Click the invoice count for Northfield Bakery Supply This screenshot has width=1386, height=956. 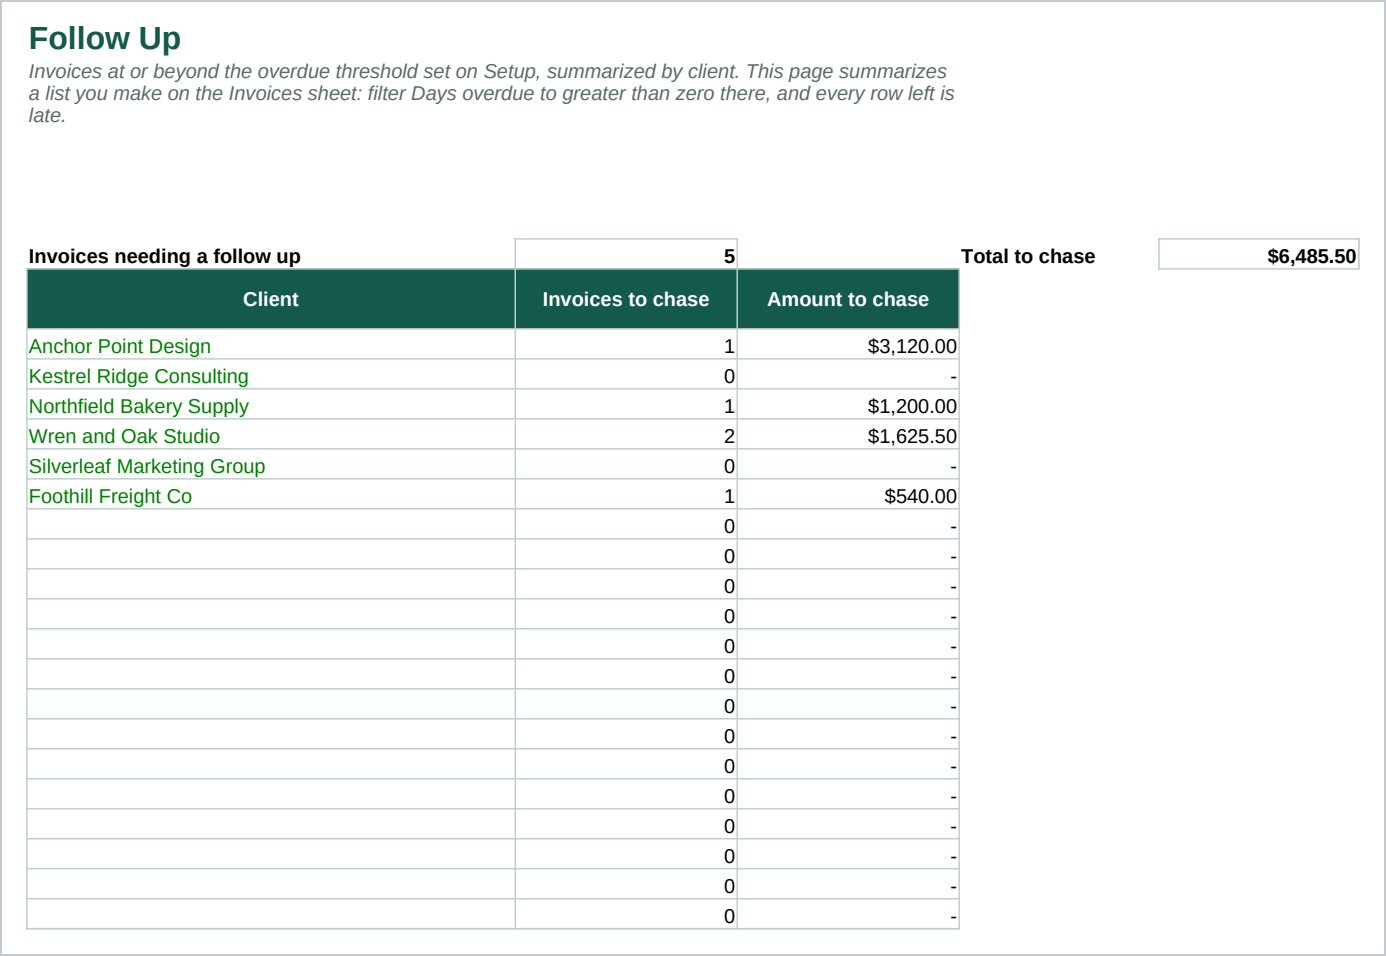[x=626, y=405]
